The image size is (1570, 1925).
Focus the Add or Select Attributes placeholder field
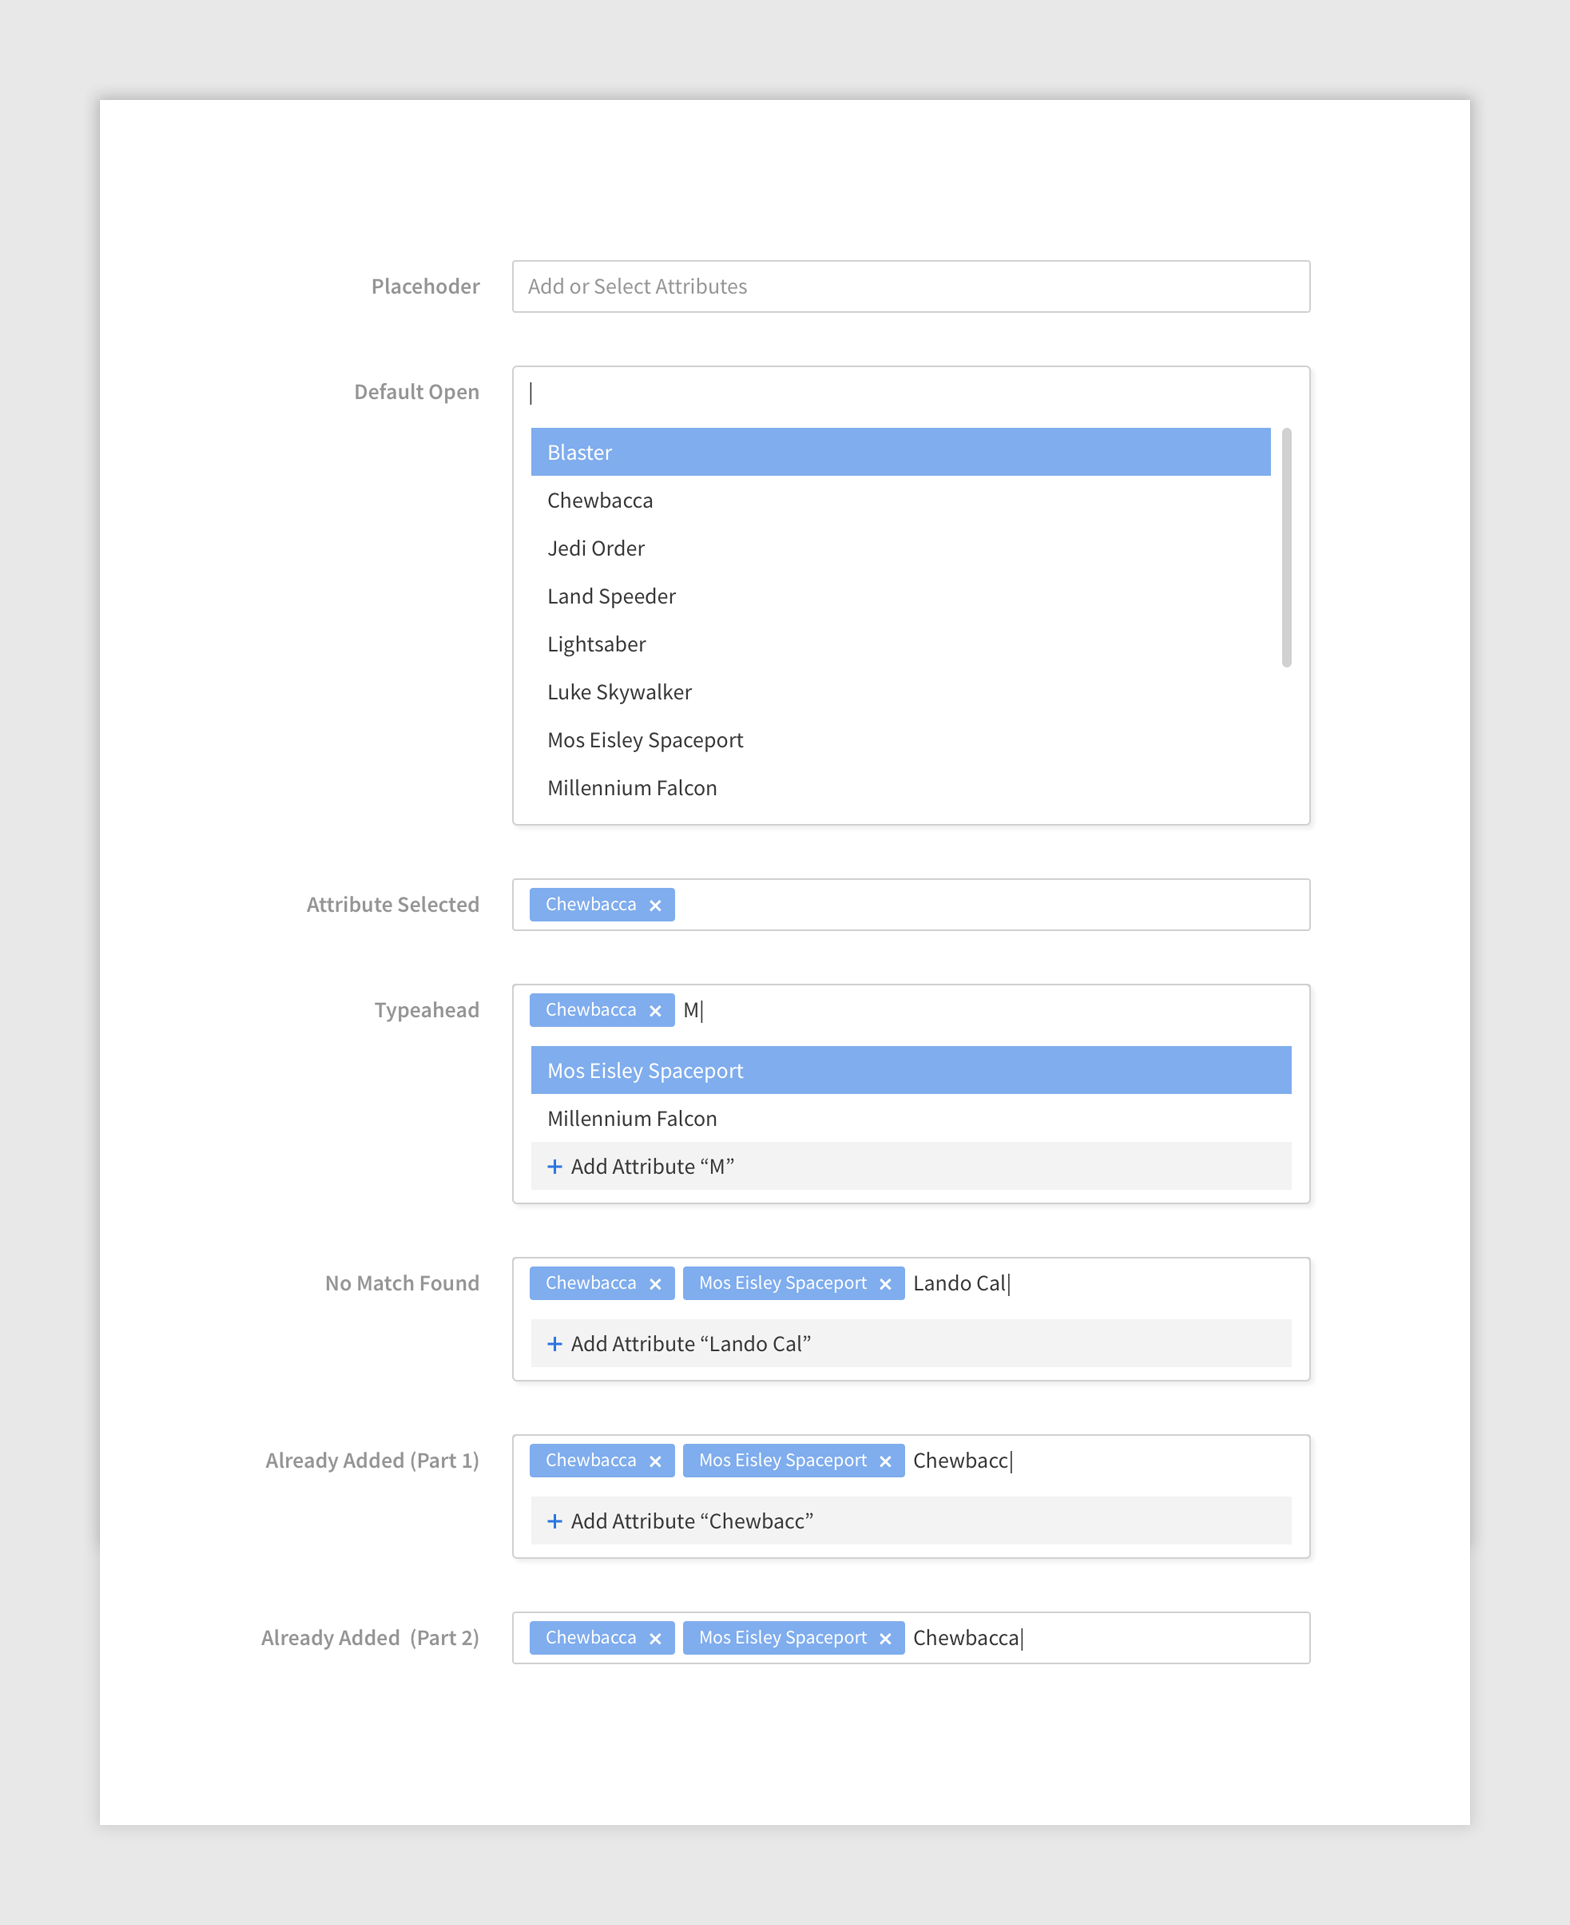pos(911,287)
